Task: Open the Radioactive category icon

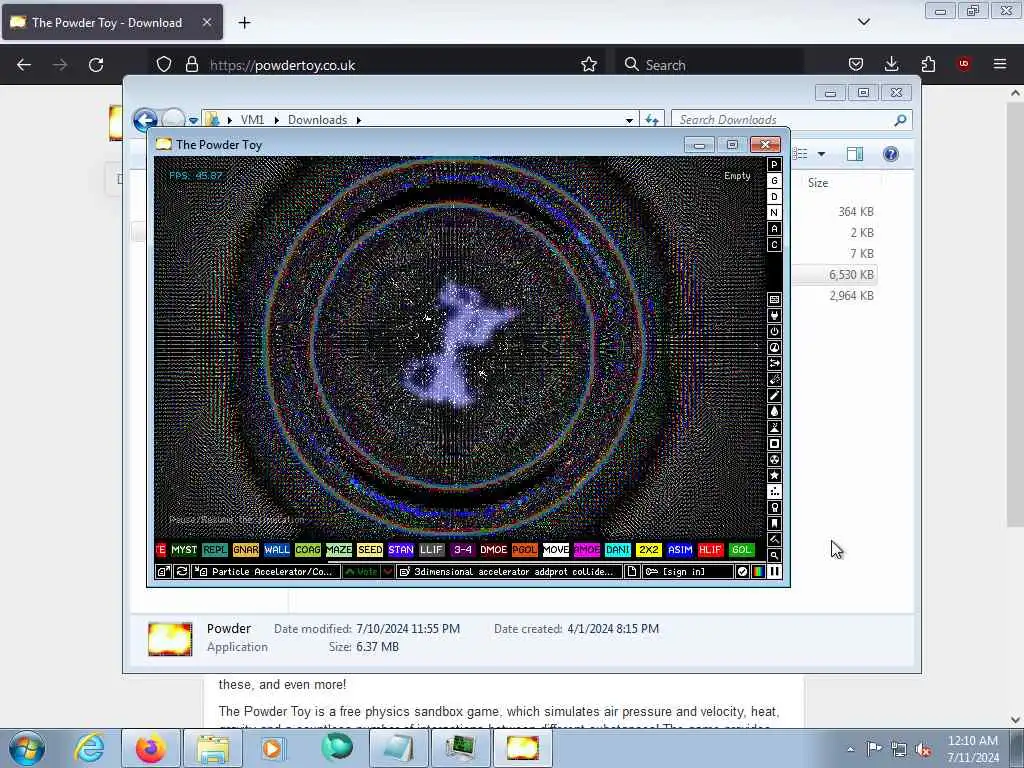Action: pyautogui.click(x=774, y=460)
